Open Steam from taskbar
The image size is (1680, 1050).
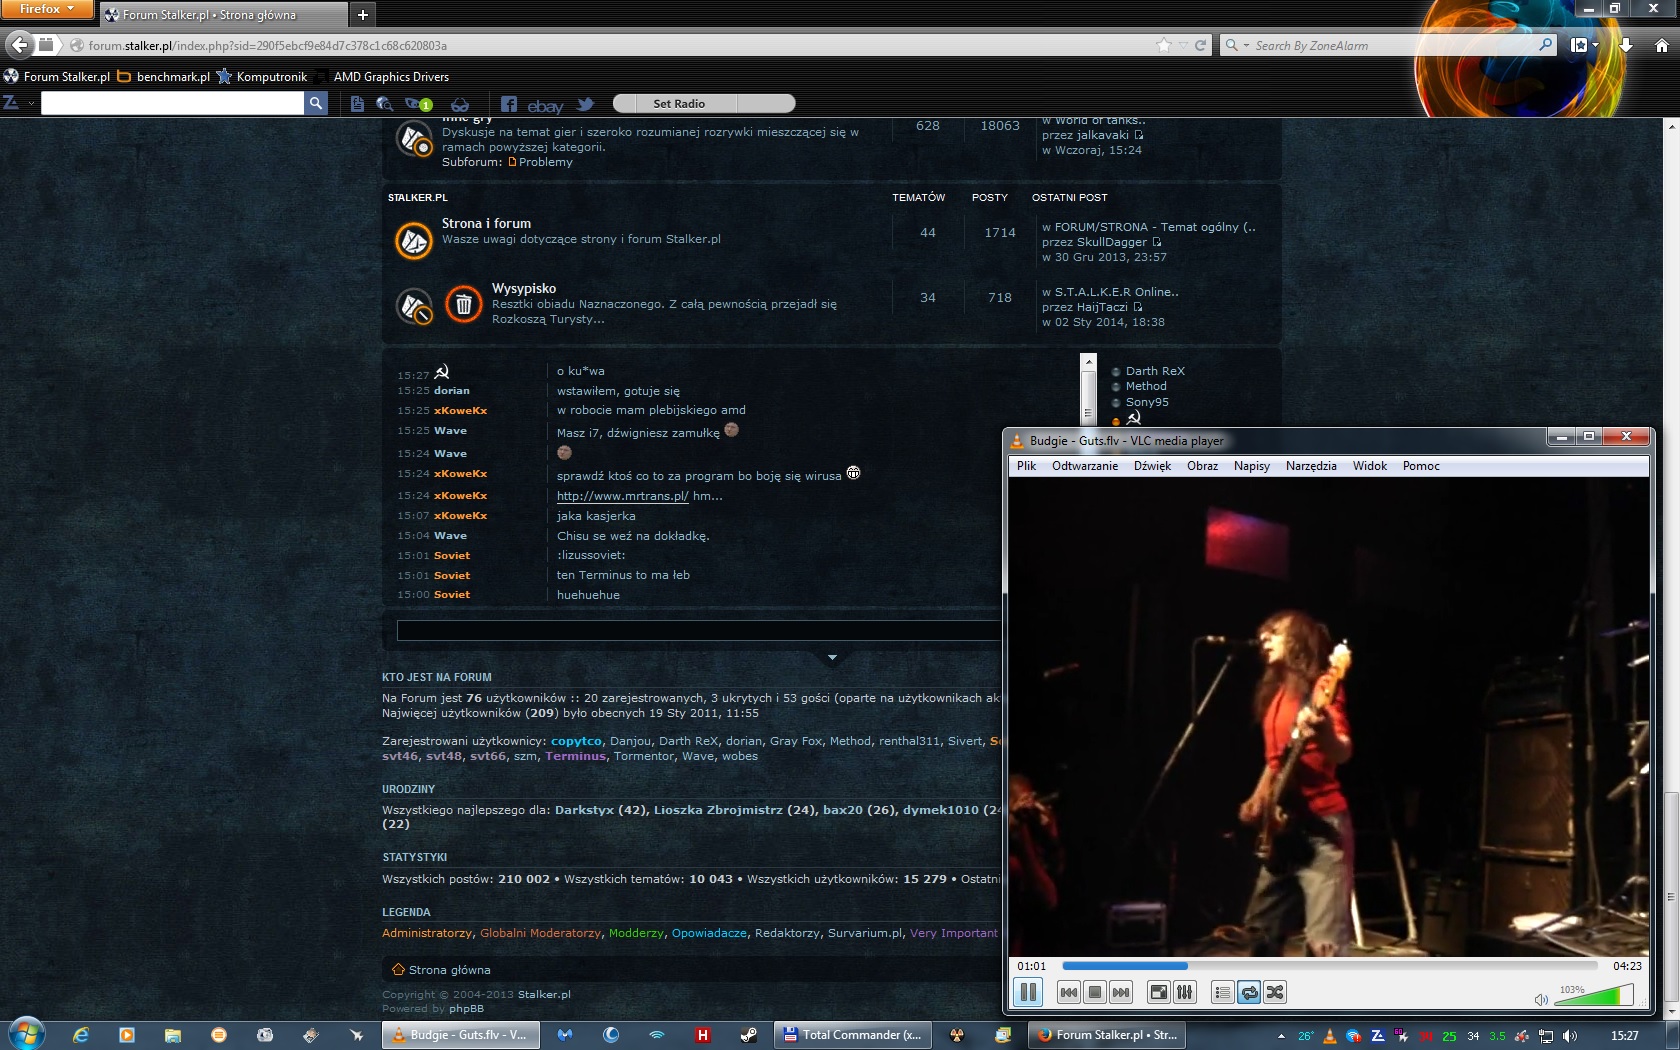tap(748, 1035)
